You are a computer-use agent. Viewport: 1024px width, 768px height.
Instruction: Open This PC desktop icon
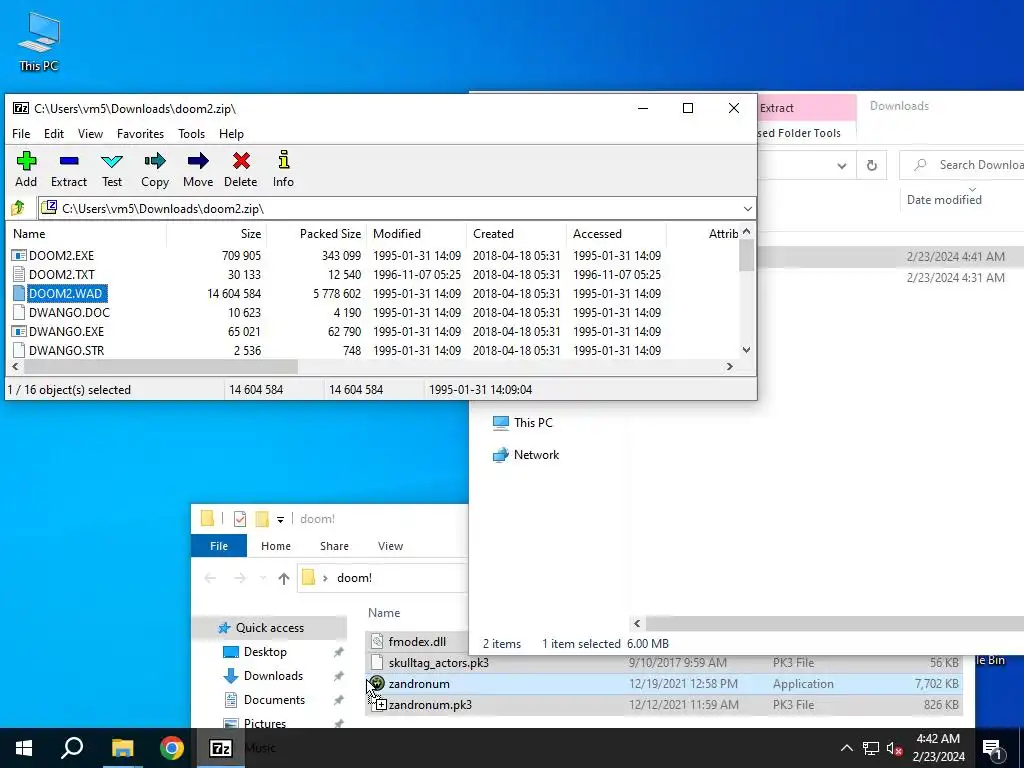[39, 41]
